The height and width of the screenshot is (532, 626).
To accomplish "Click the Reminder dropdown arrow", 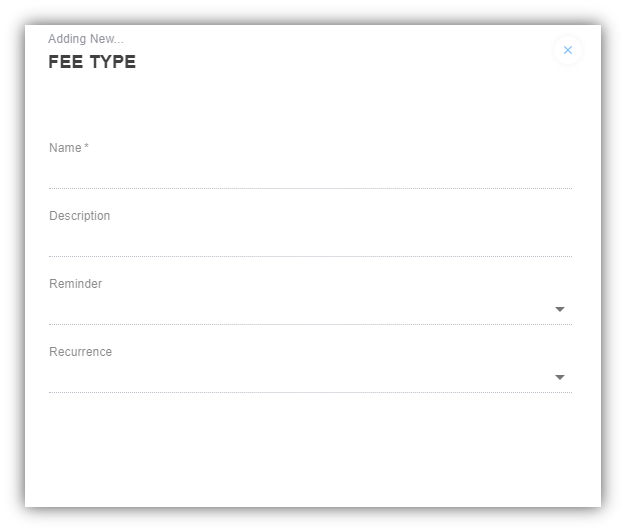I will click(560, 310).
